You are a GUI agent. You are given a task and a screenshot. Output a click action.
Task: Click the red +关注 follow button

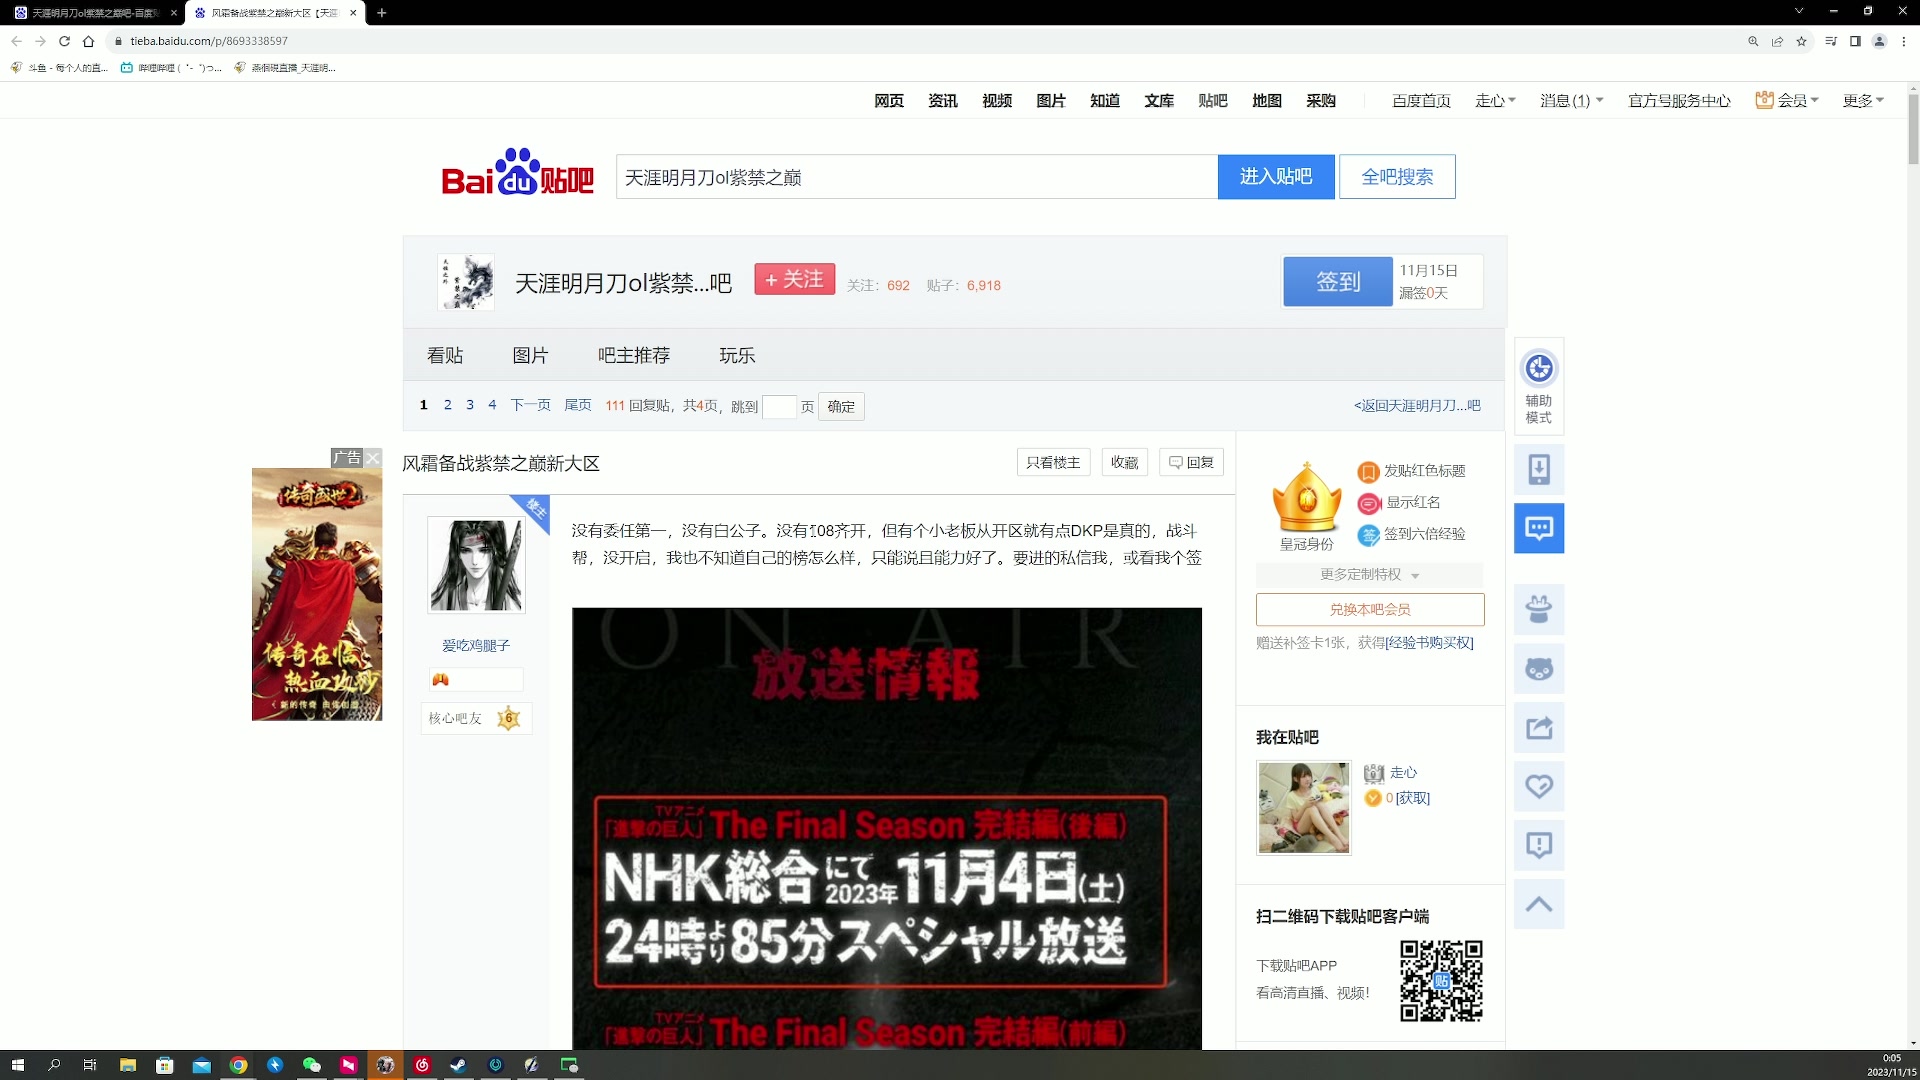794,280
